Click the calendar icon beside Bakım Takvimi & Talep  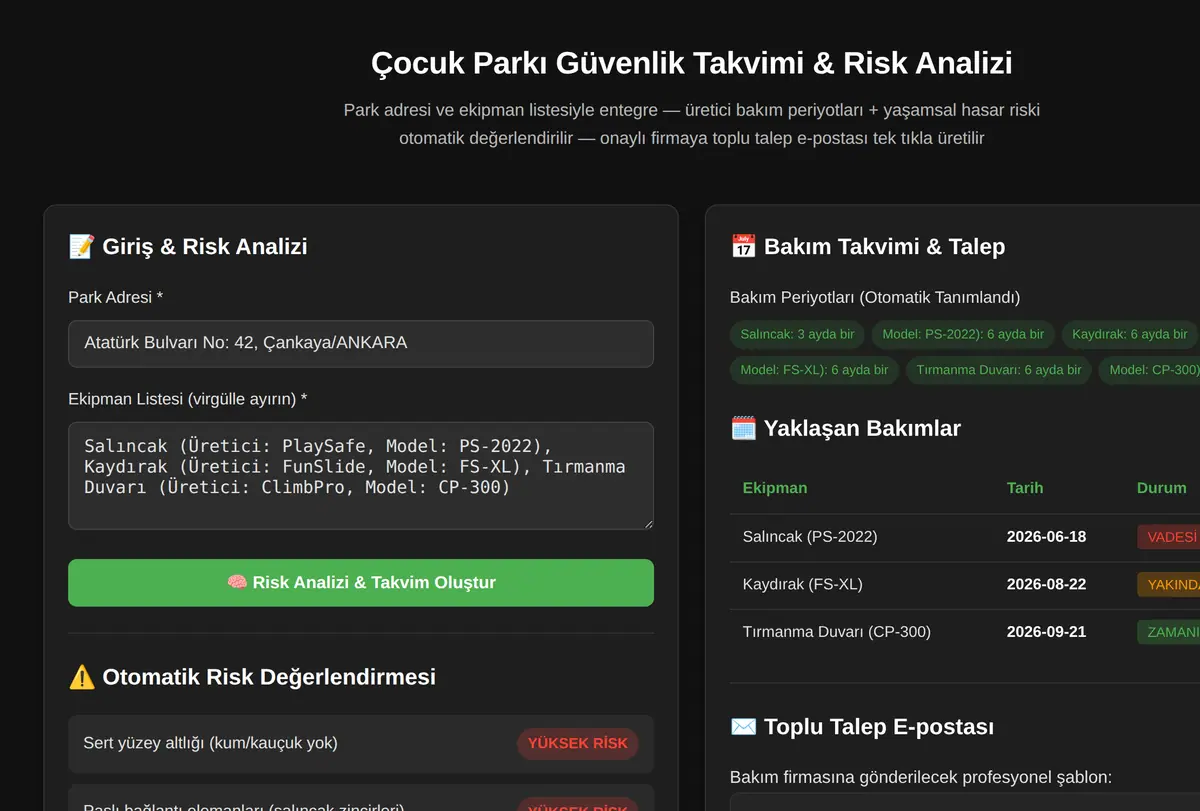tap(743, 246)
